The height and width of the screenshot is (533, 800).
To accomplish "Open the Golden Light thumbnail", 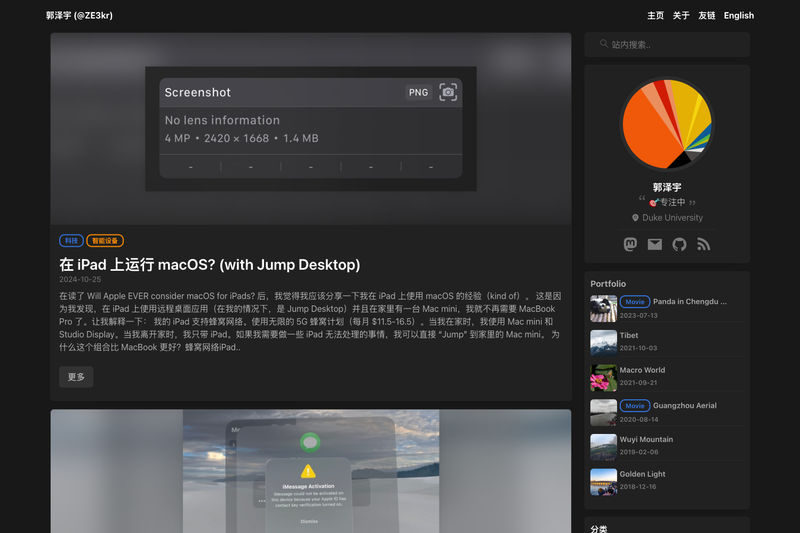I will [604, 482].
